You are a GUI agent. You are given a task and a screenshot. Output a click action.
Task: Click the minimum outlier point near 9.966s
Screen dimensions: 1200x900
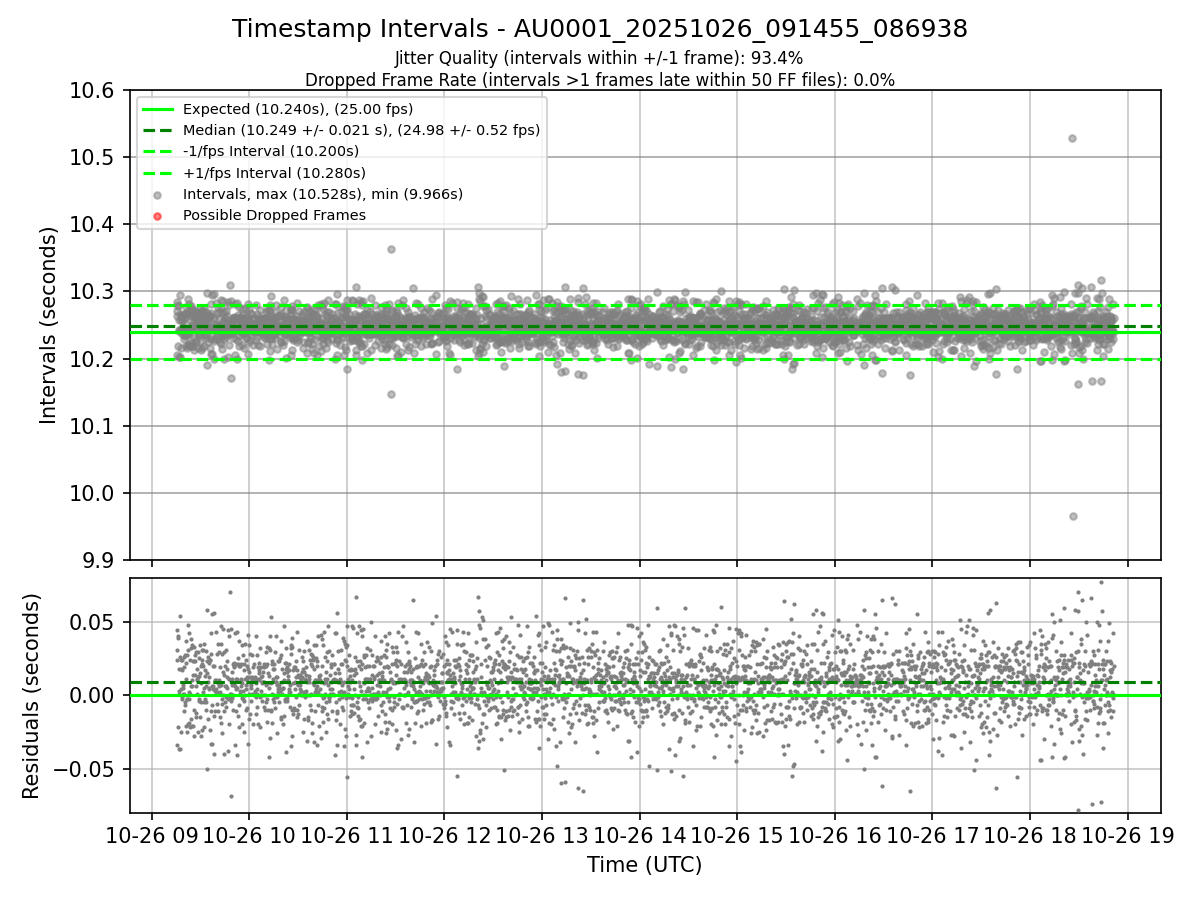(1073, 516)
